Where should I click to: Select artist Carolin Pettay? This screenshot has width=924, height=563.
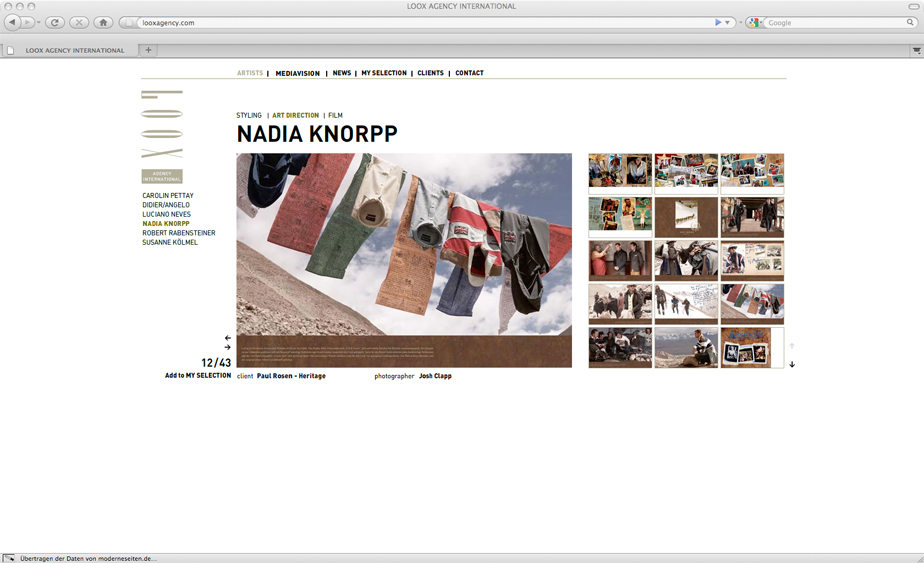click(x=168, y=196)
